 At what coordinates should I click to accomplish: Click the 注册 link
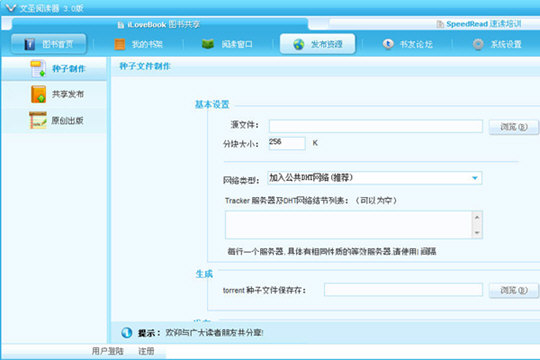click(x=146, y=351)
